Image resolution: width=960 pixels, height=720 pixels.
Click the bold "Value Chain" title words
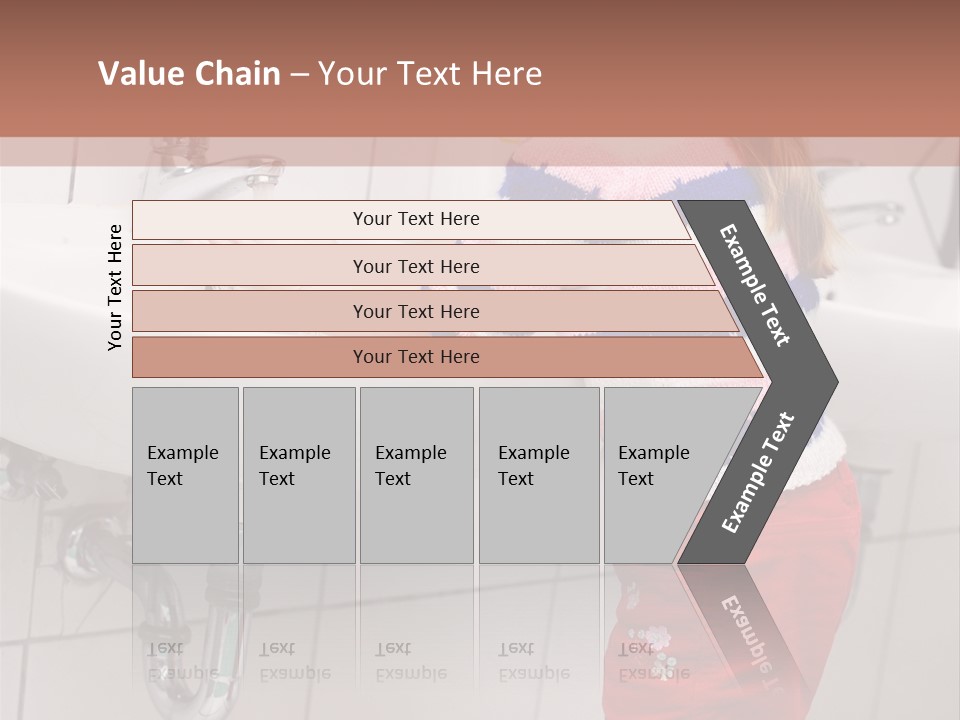189,74
